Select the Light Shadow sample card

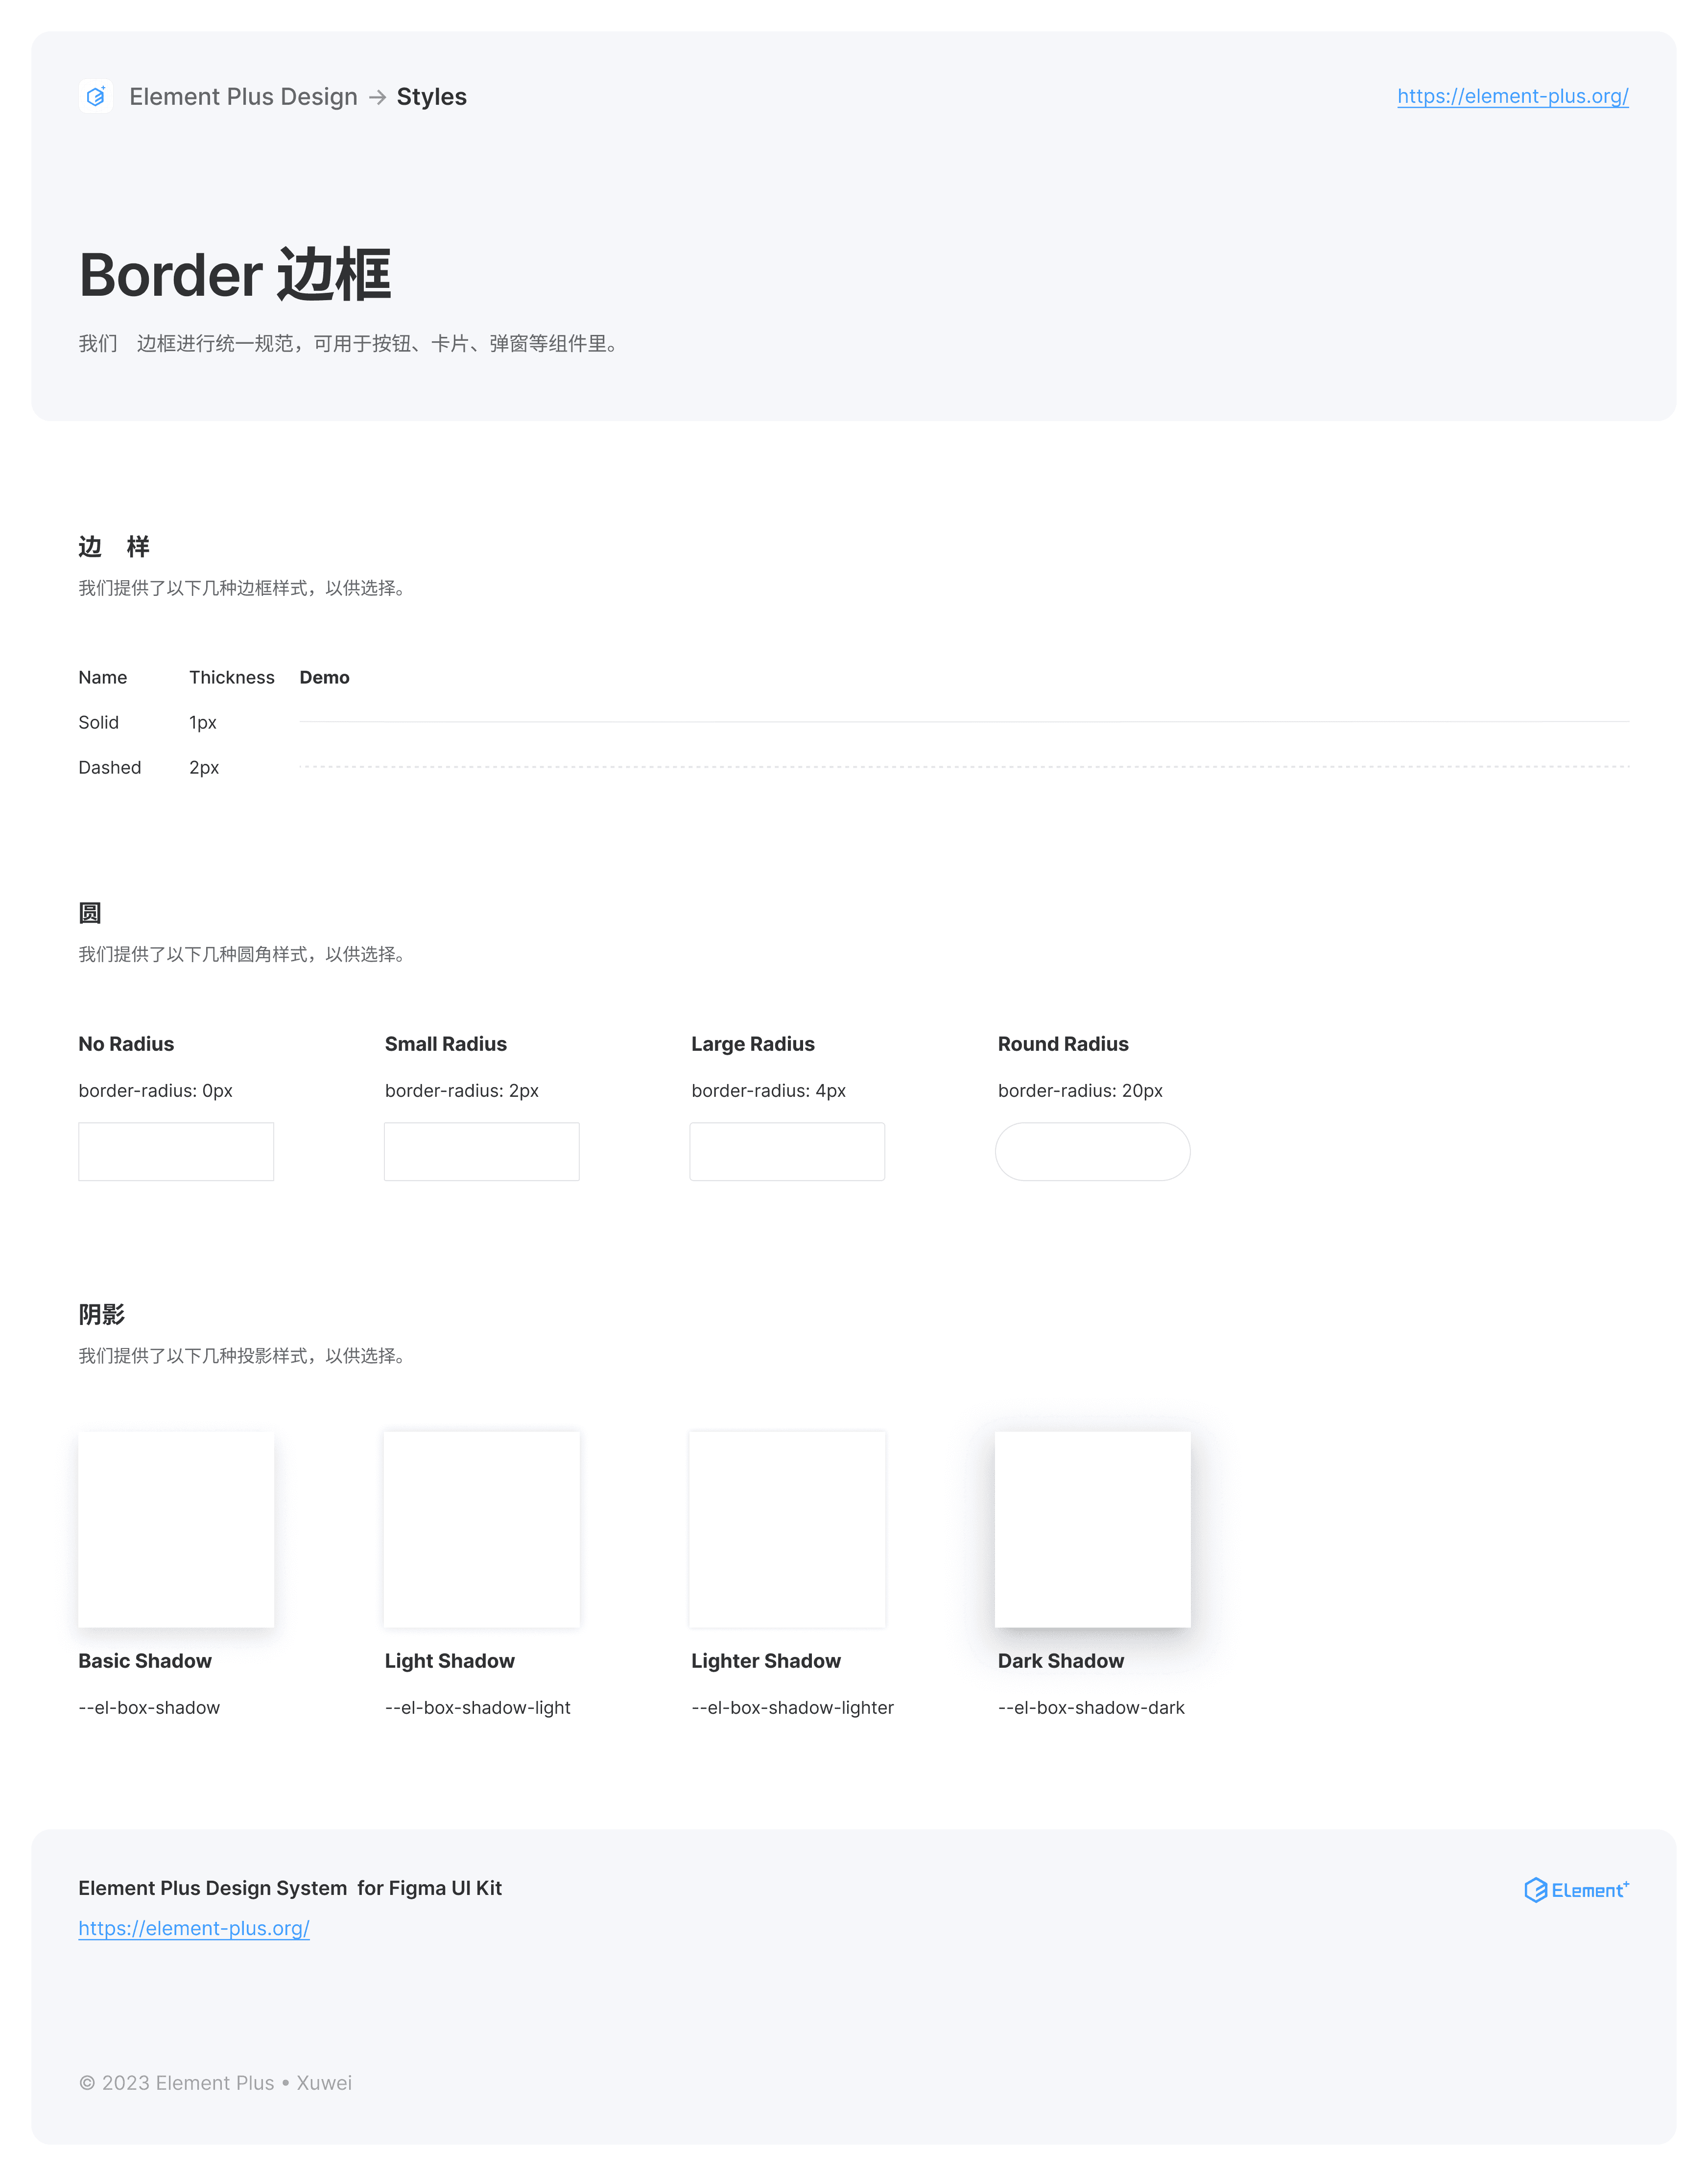(x=481, y=1529)
